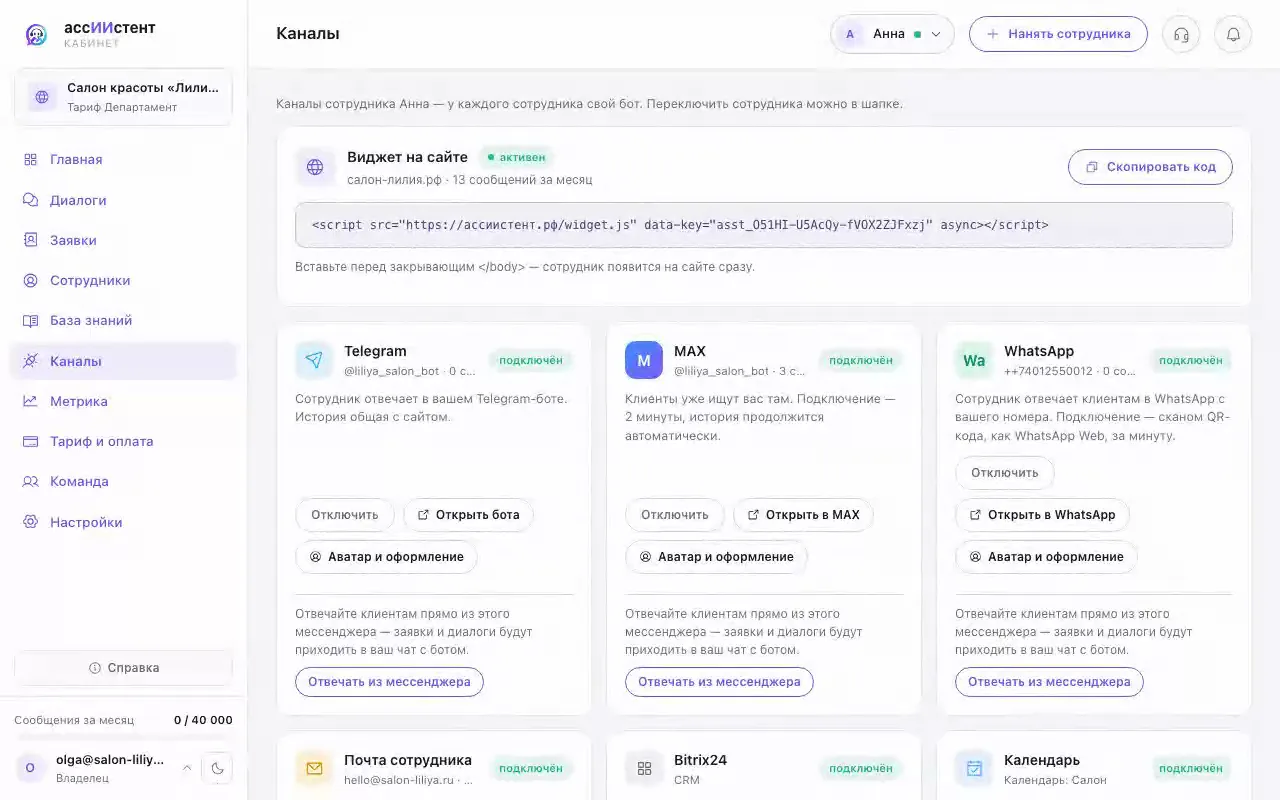Click подключён badge on Bitrix24 card

(x=860, y=768)
